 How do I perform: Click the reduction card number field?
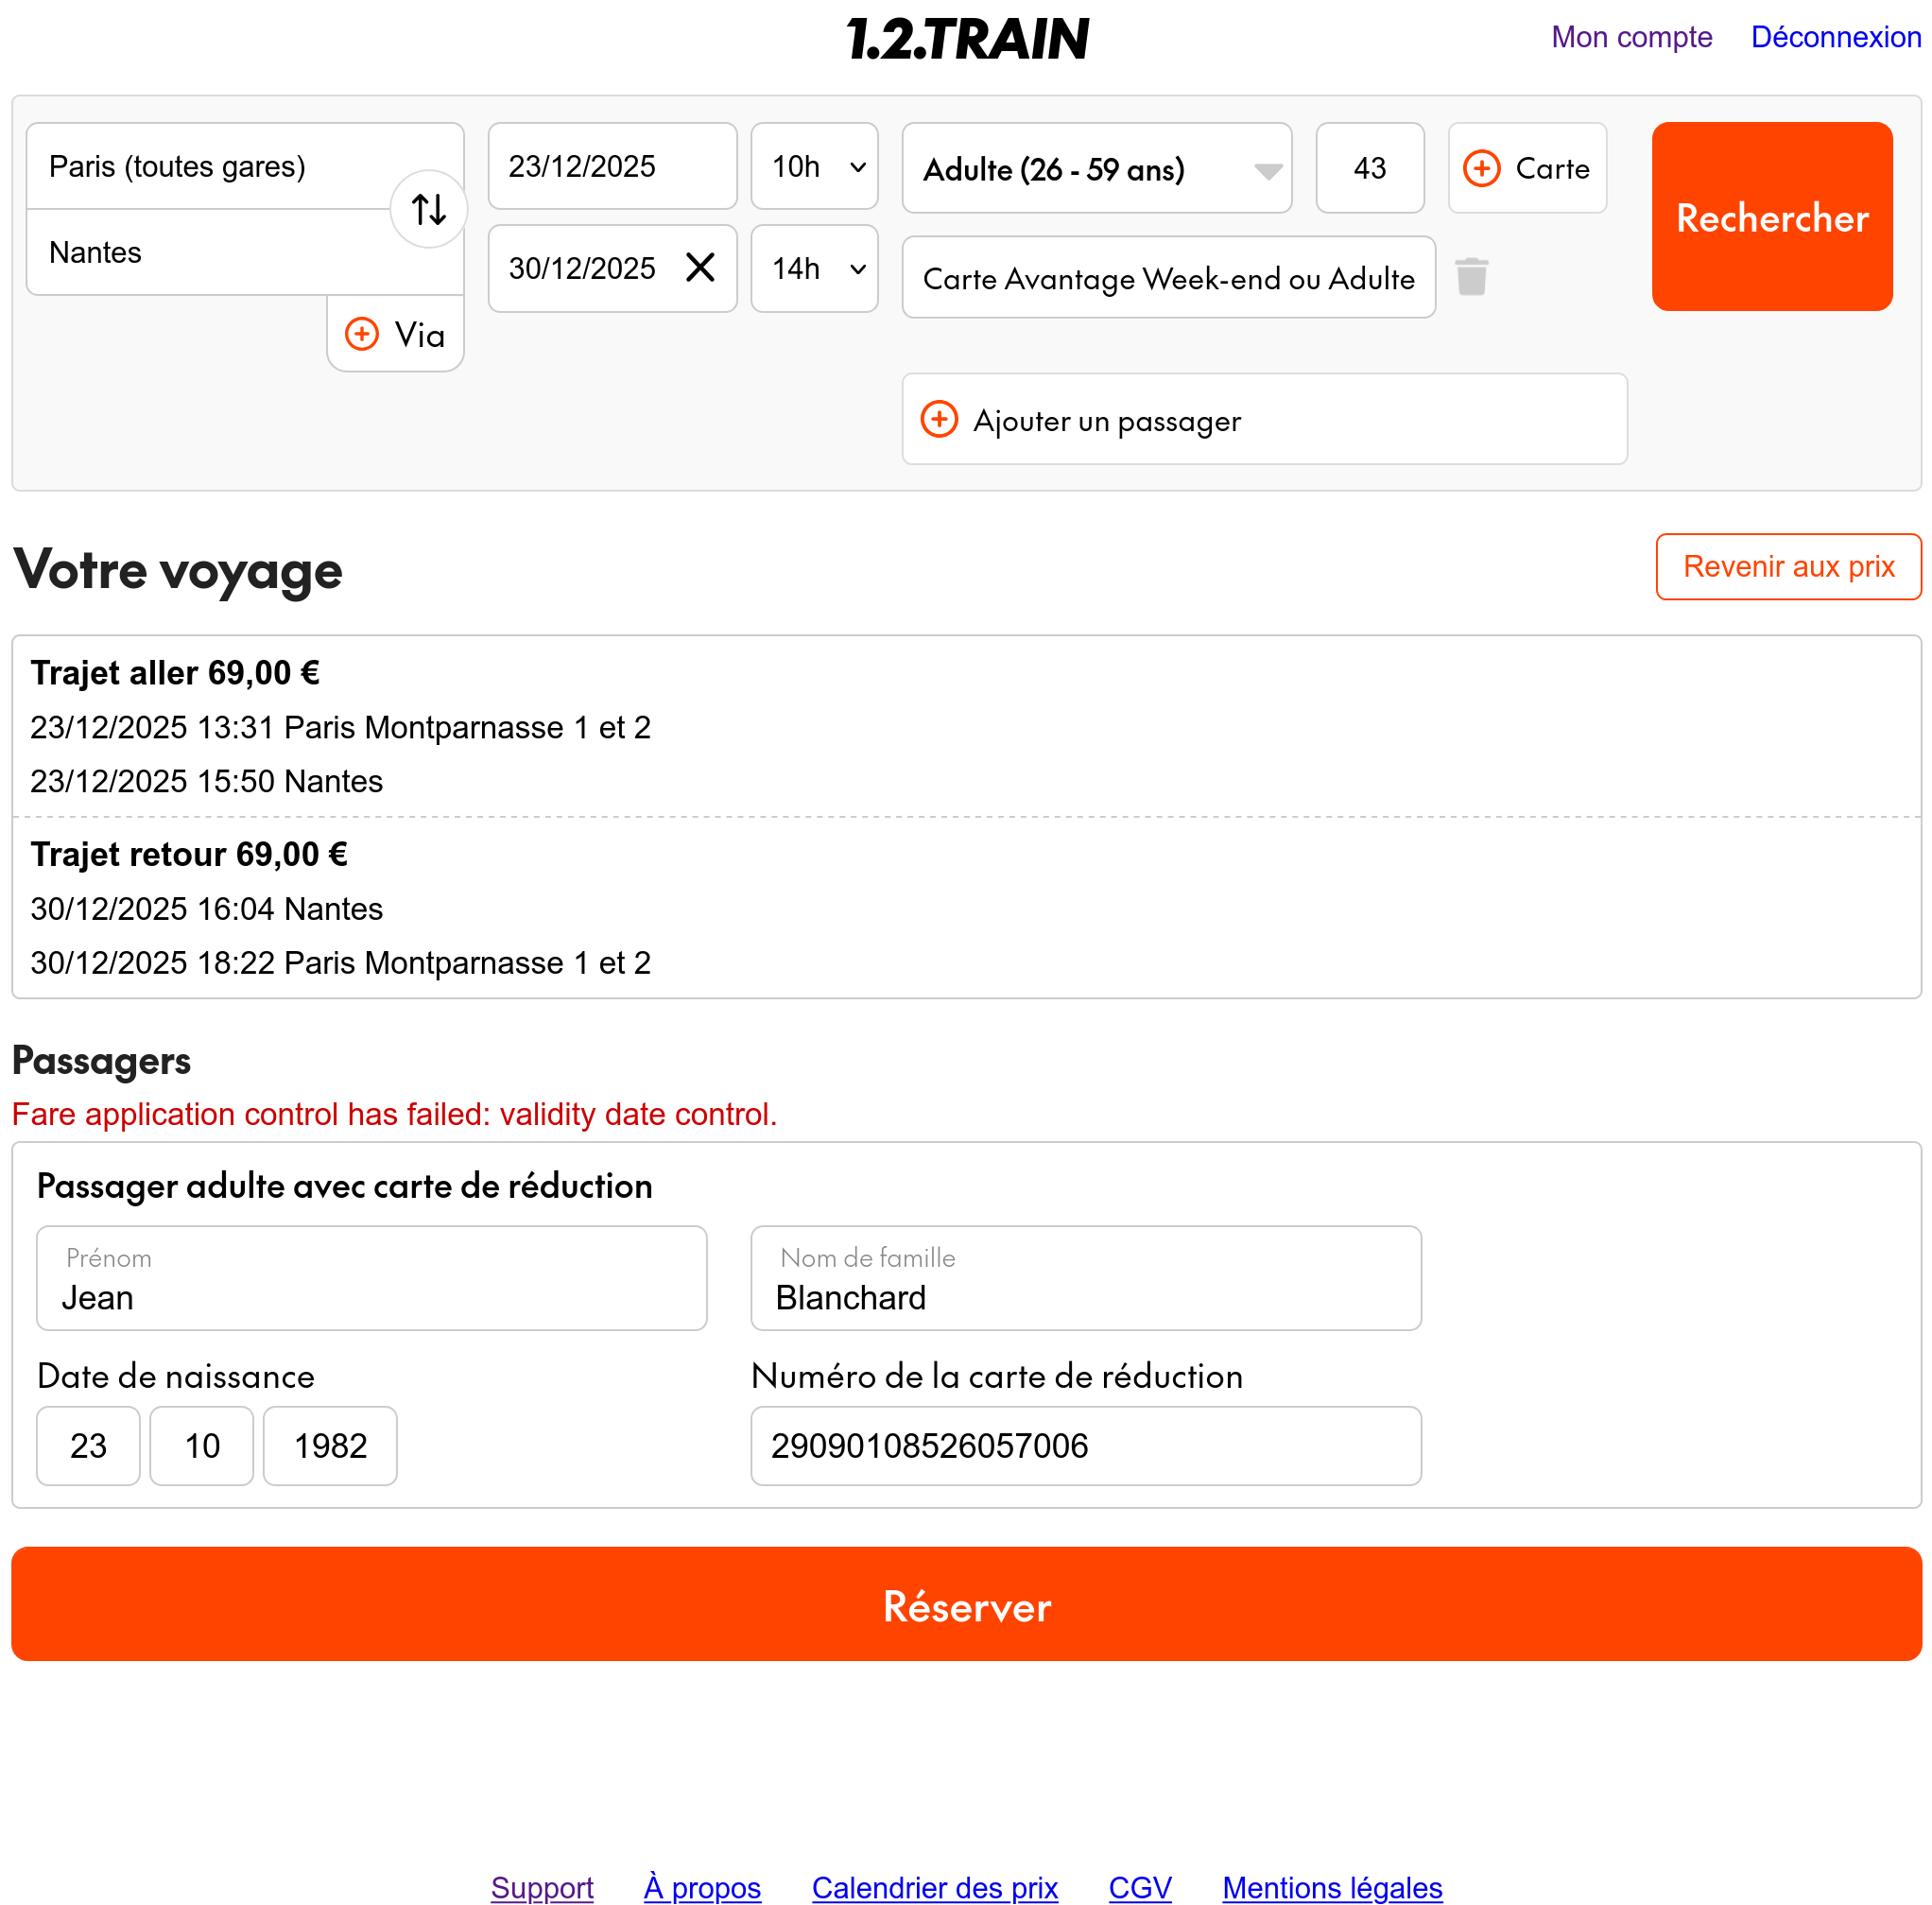click(x=1085, y=1445)
